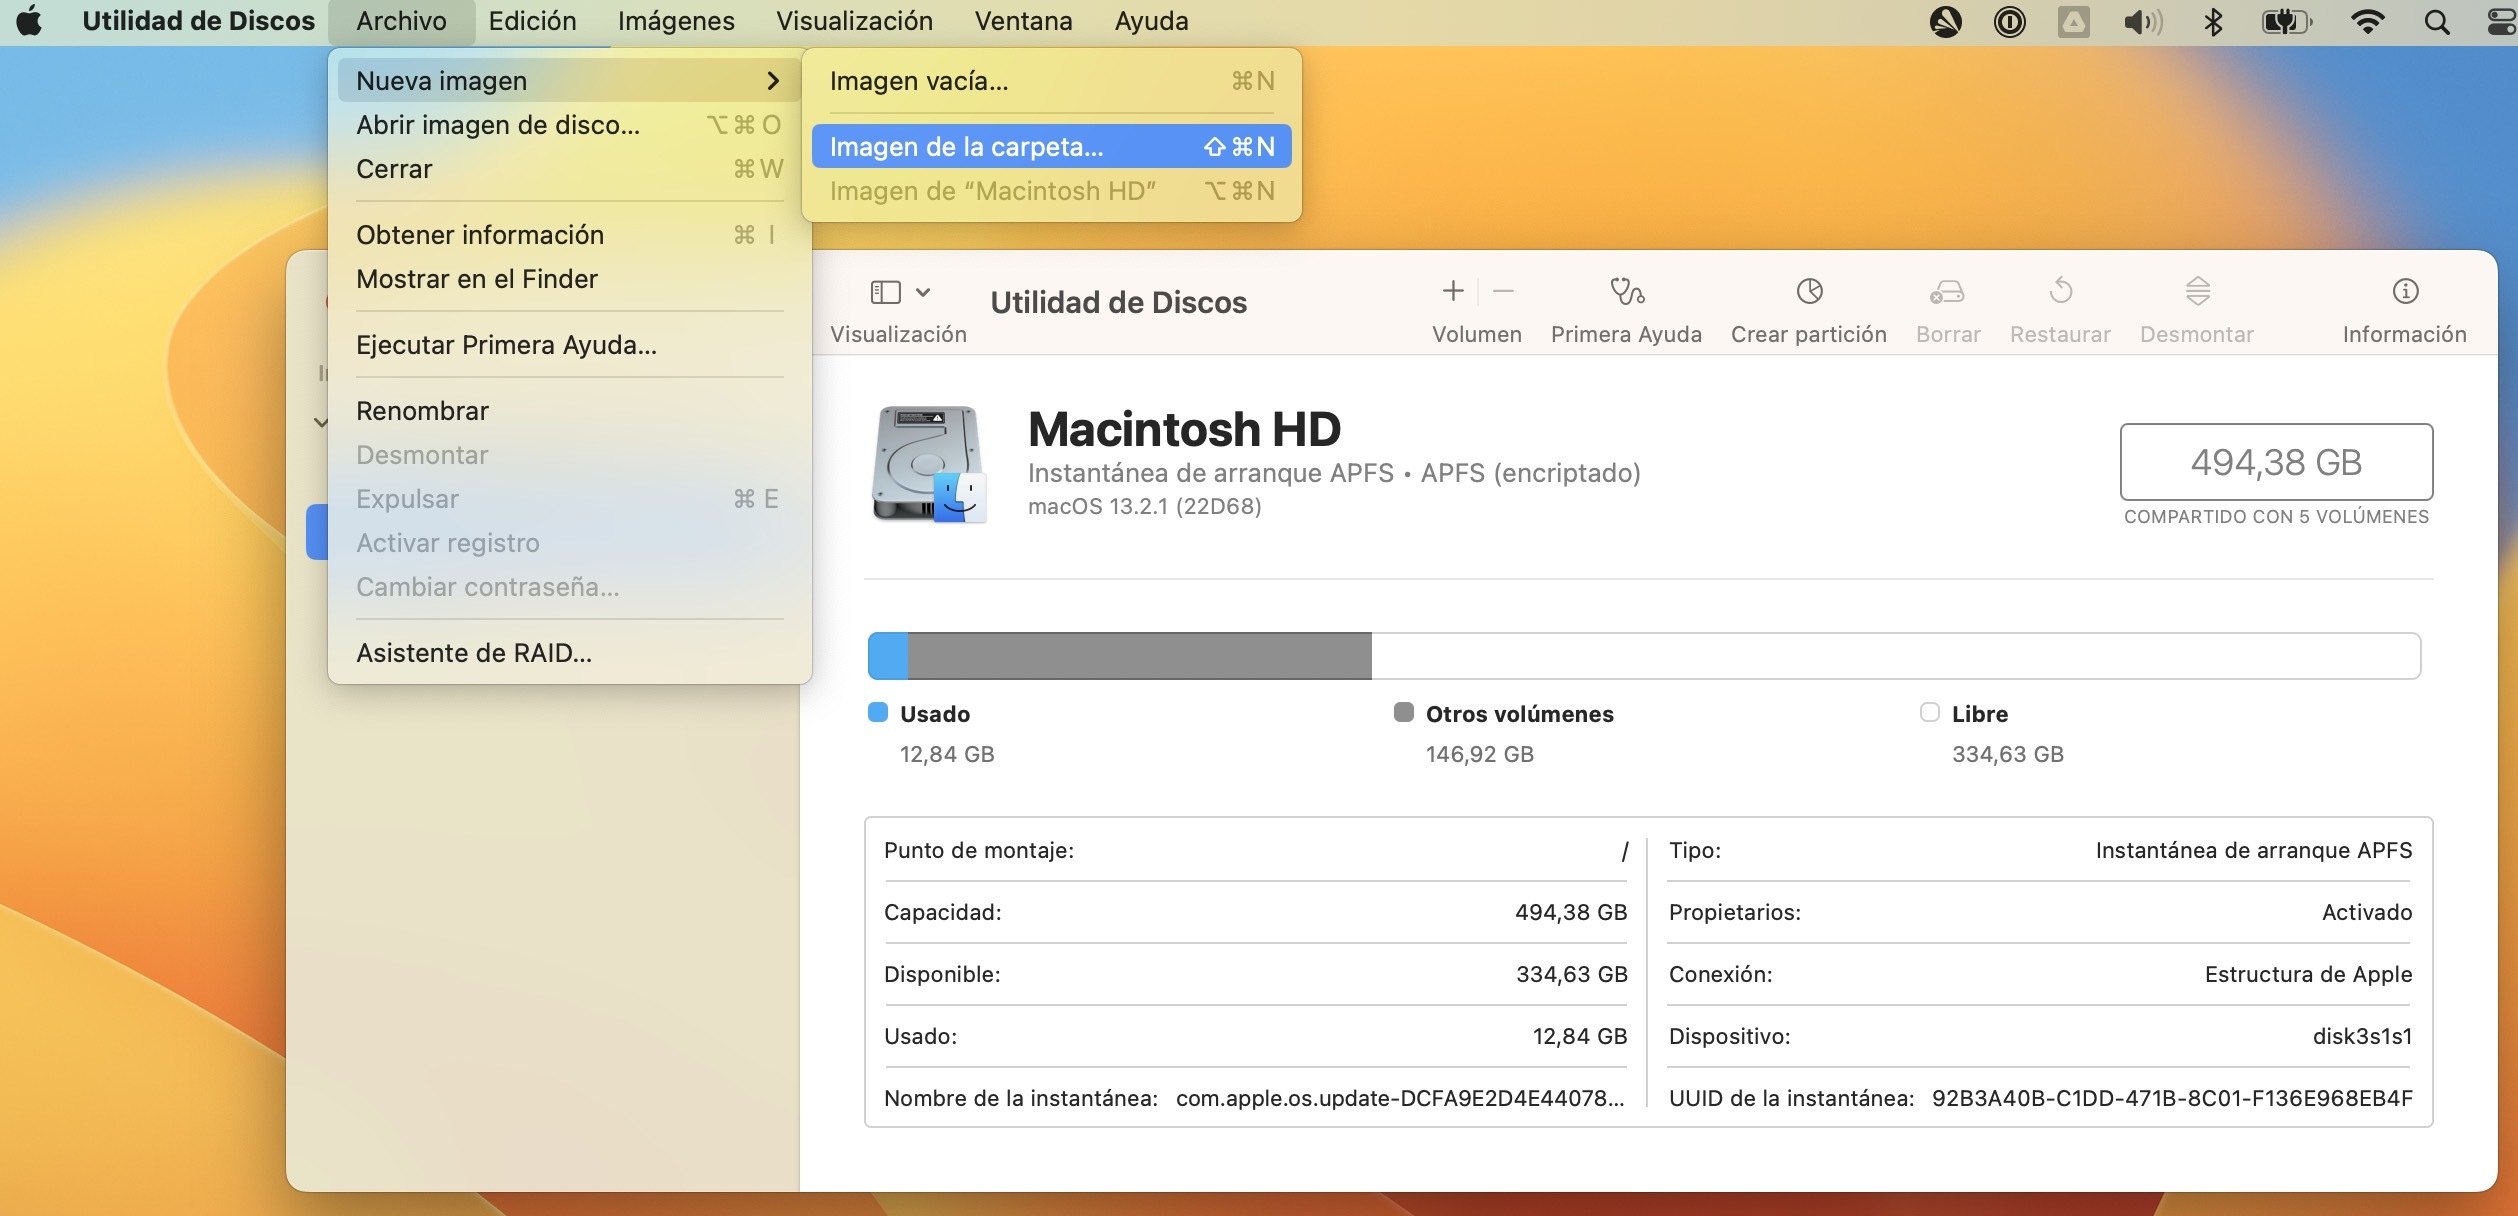Open the Ayuda menu
The height and width of the screenshot is (1216, 2518).
(1151, 21)
